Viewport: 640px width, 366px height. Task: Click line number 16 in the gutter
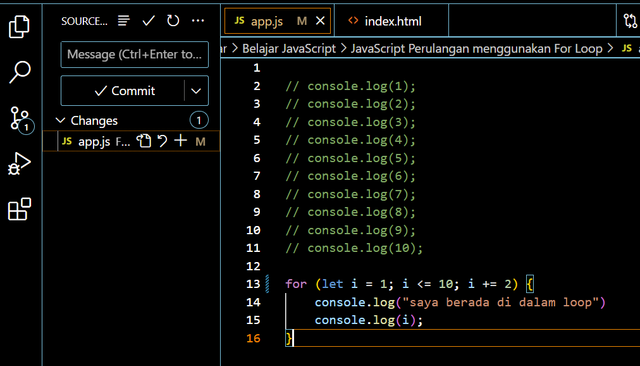point(253,338)
